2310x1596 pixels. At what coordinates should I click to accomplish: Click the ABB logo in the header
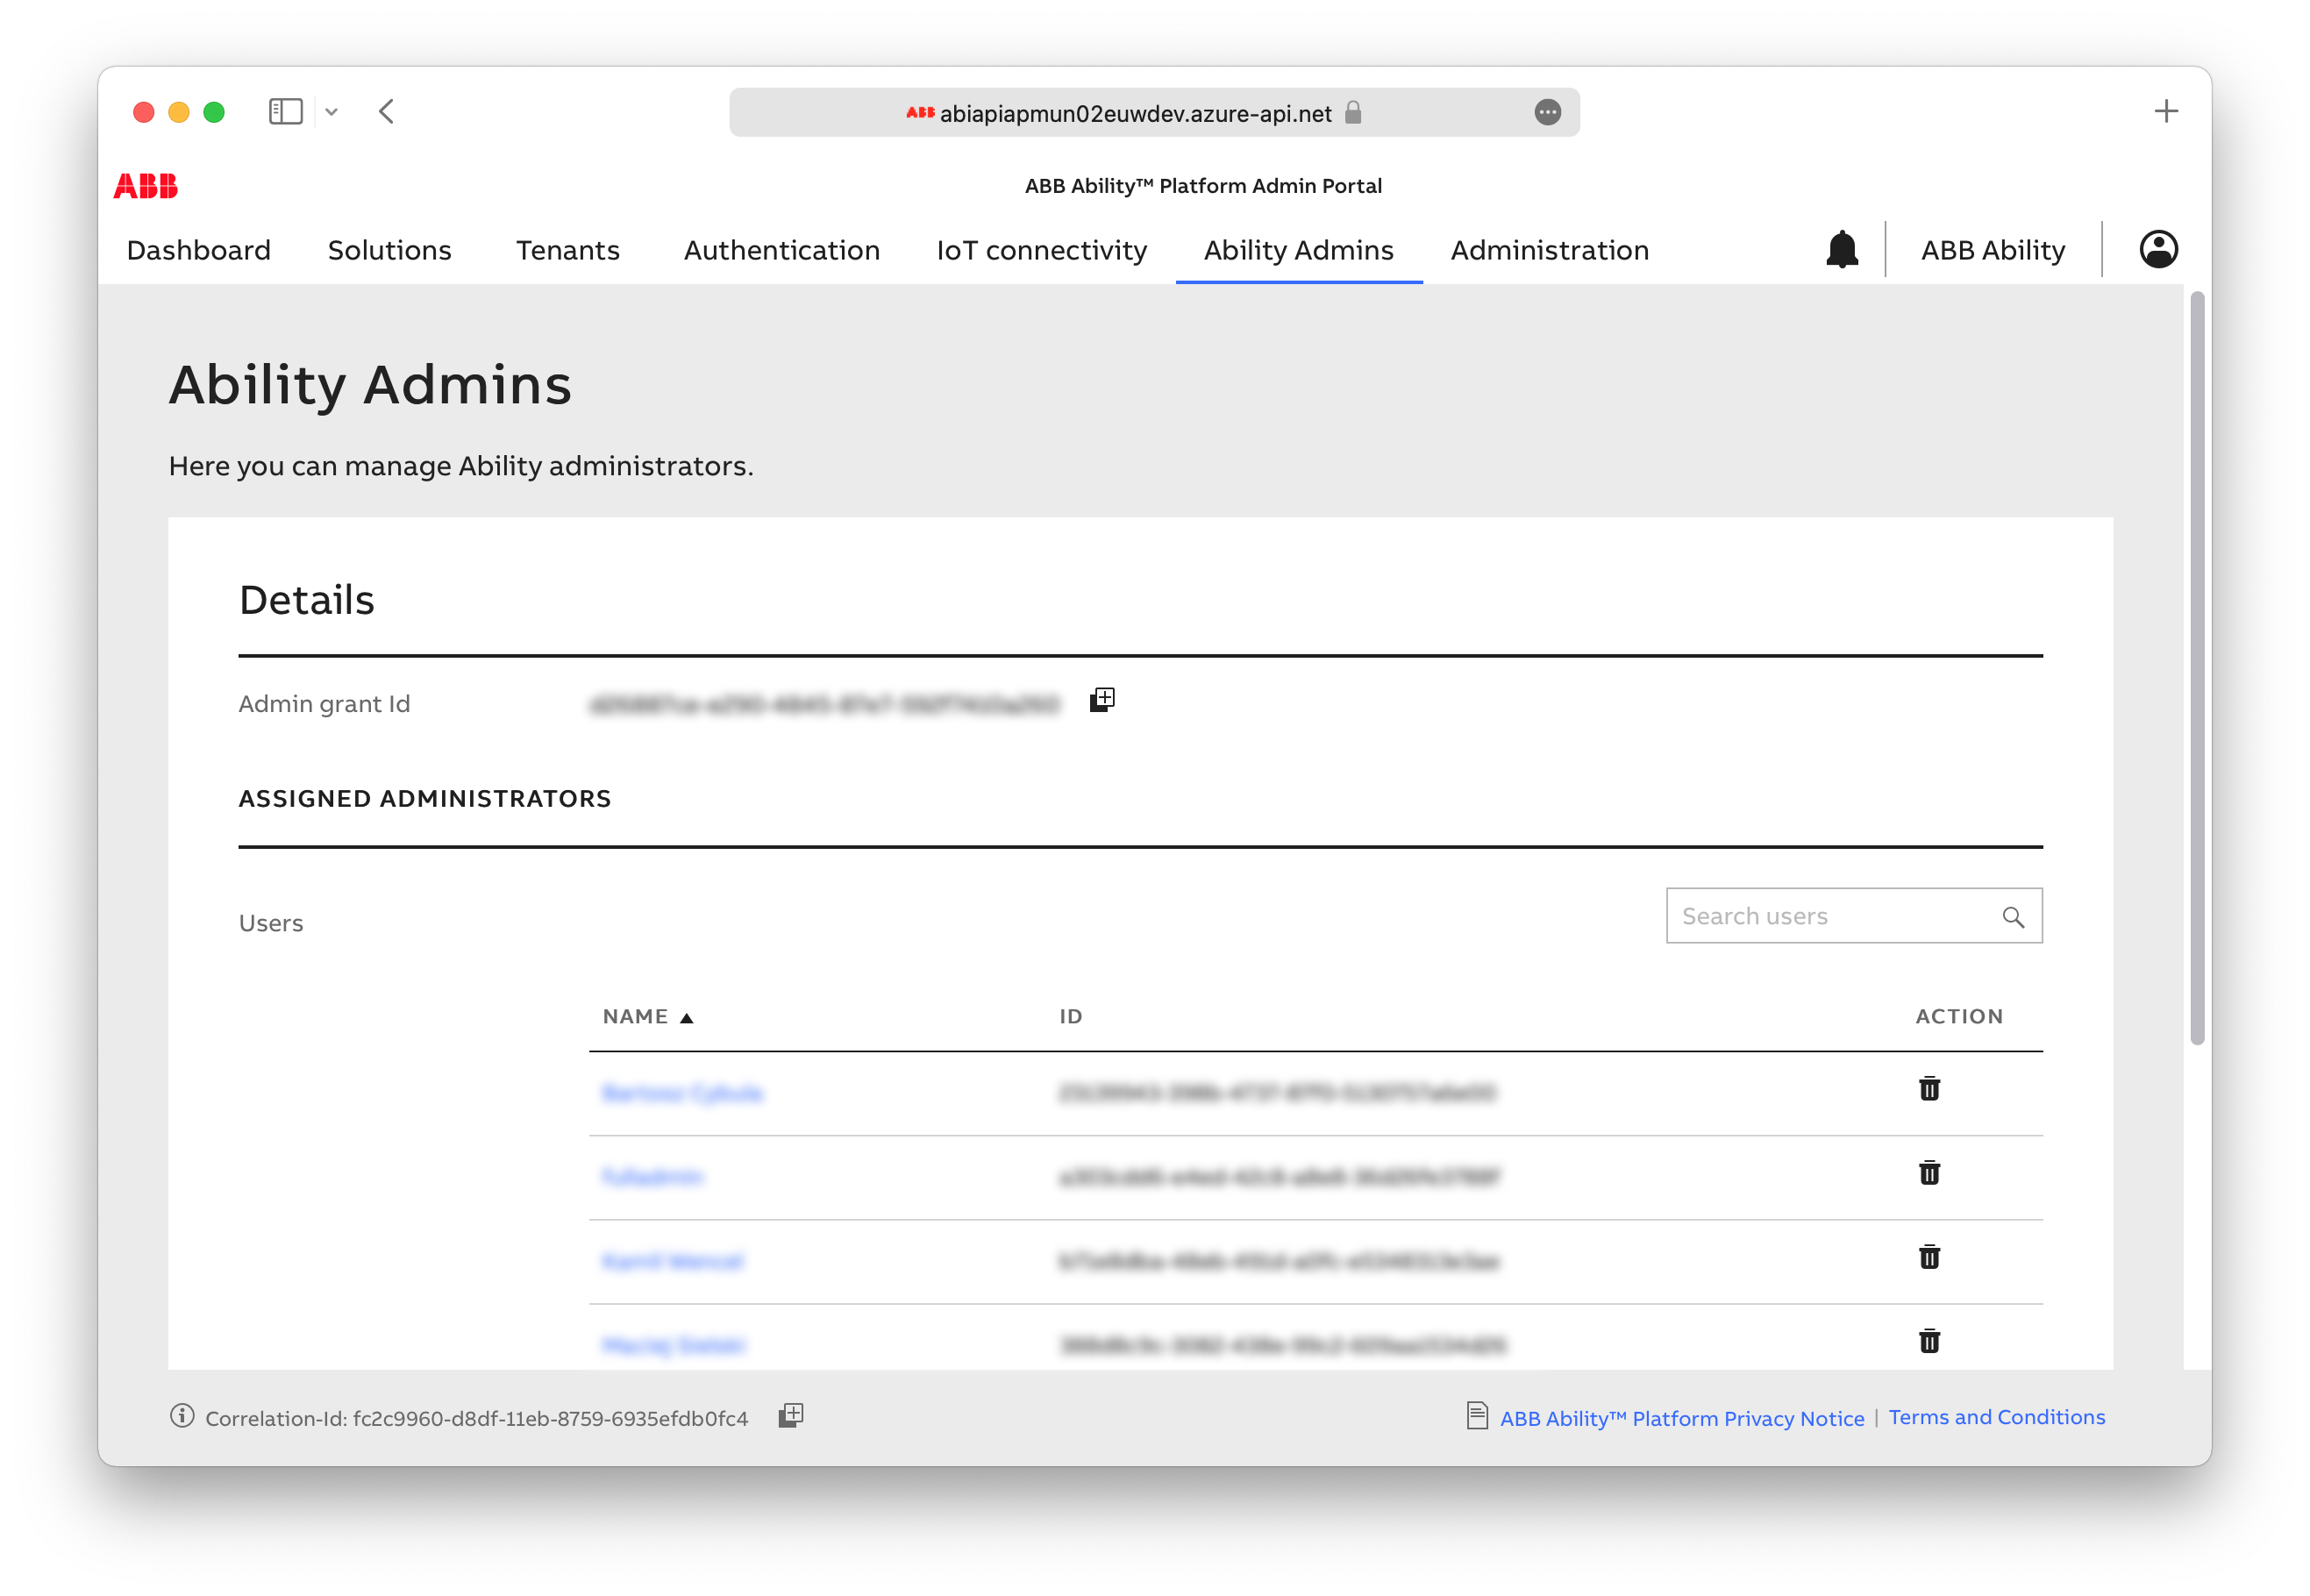tap(145, 186)
